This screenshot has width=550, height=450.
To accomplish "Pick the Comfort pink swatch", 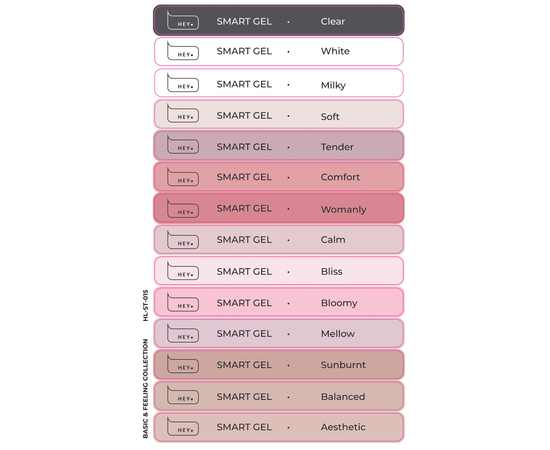I will tap(279, 177).
